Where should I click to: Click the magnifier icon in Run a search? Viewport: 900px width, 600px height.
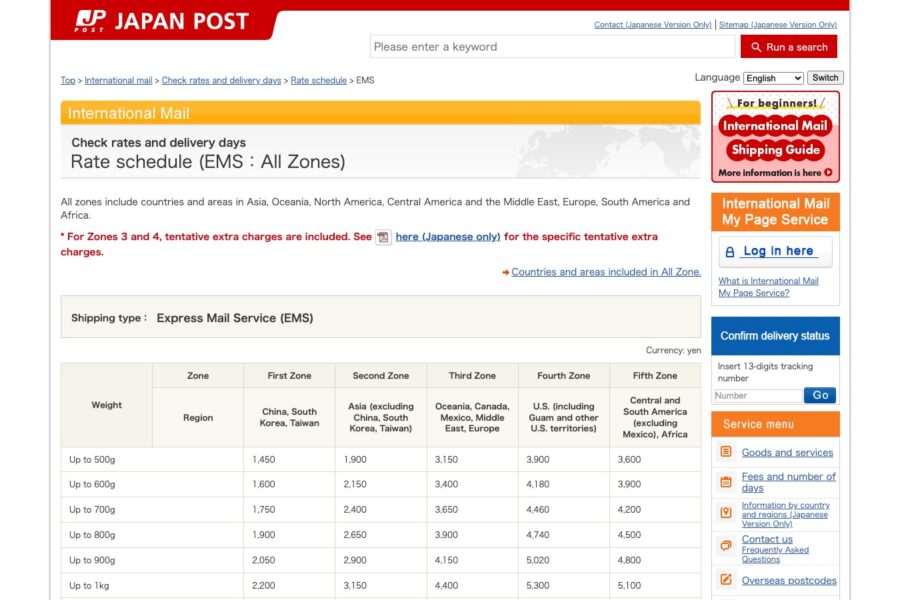(x=756, y=47)
